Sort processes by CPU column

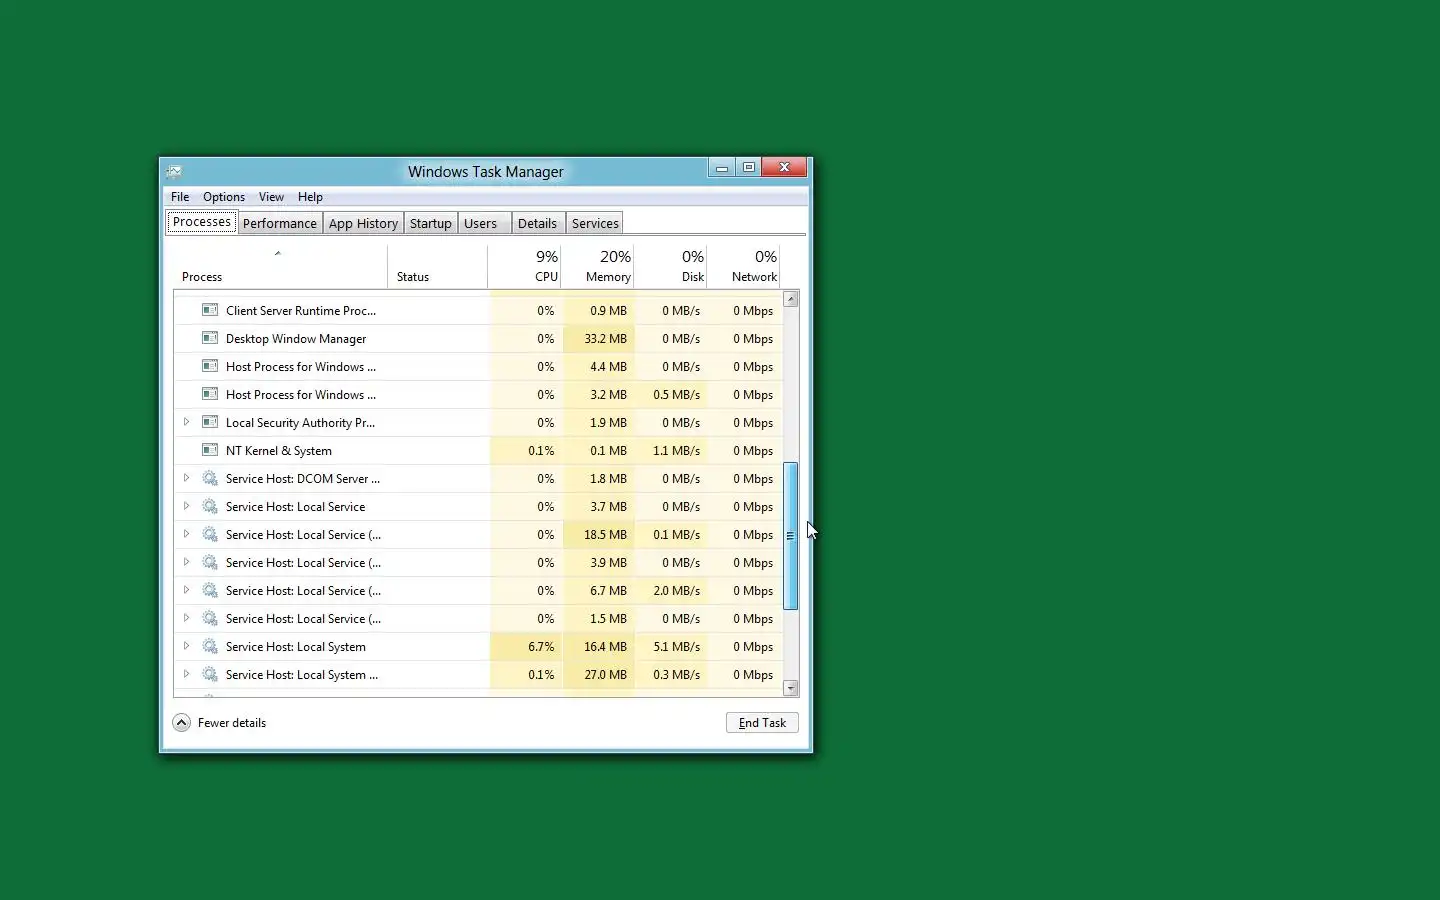(525, 266)
